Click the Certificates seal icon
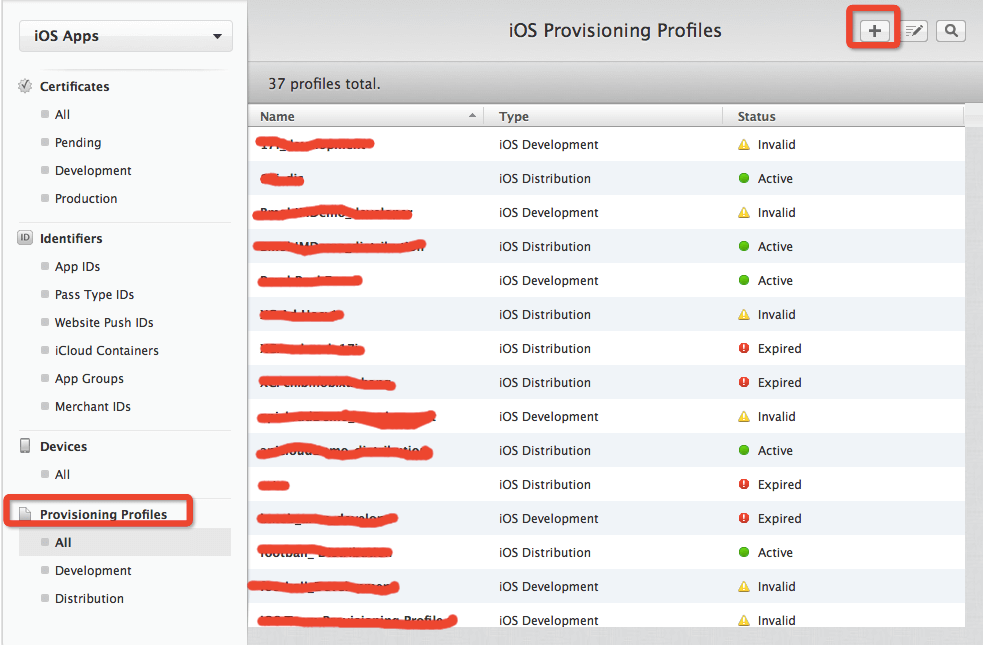The height and width of the screenshot is (645, 989). coord(25,87)
